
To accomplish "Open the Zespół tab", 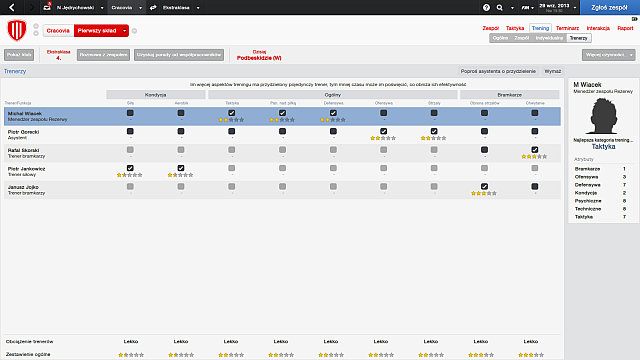I will pos(491,28).
